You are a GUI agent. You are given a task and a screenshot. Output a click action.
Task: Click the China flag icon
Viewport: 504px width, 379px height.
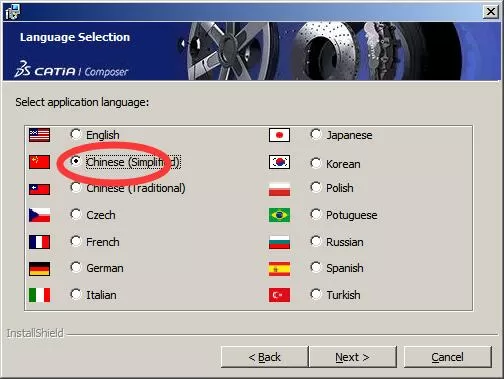[39, 162]
